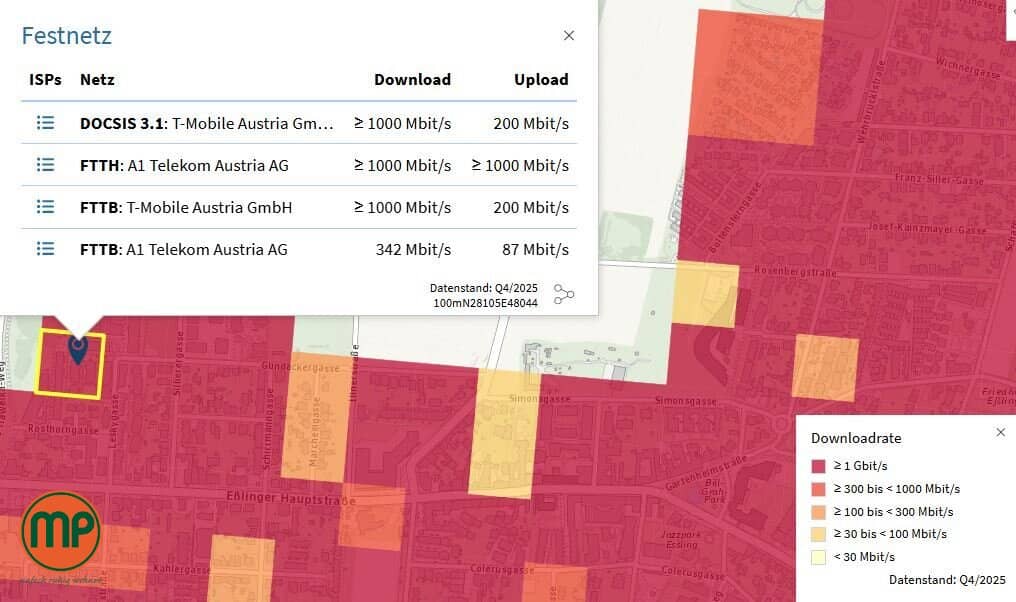Image resolution: width=1016 pixels, height=602 pixels.
Task: Click FTTB: T-Mobile Austria GmbH entry
Action: (x=186, y=207)
